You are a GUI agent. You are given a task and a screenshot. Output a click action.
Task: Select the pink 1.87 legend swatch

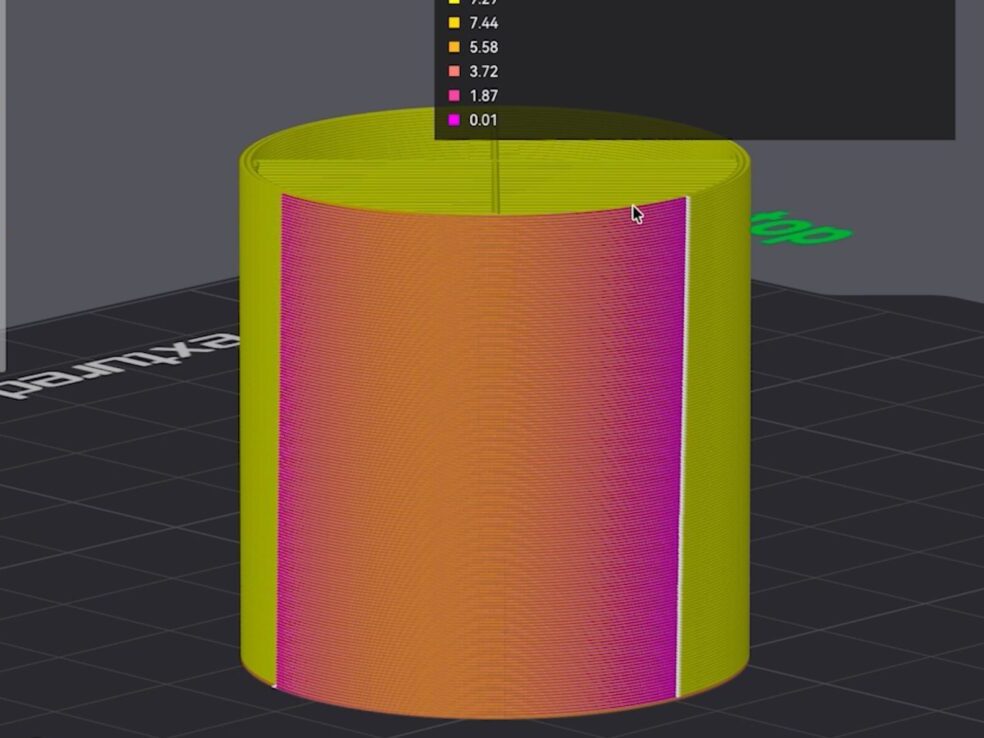click(x=454, y=96)
